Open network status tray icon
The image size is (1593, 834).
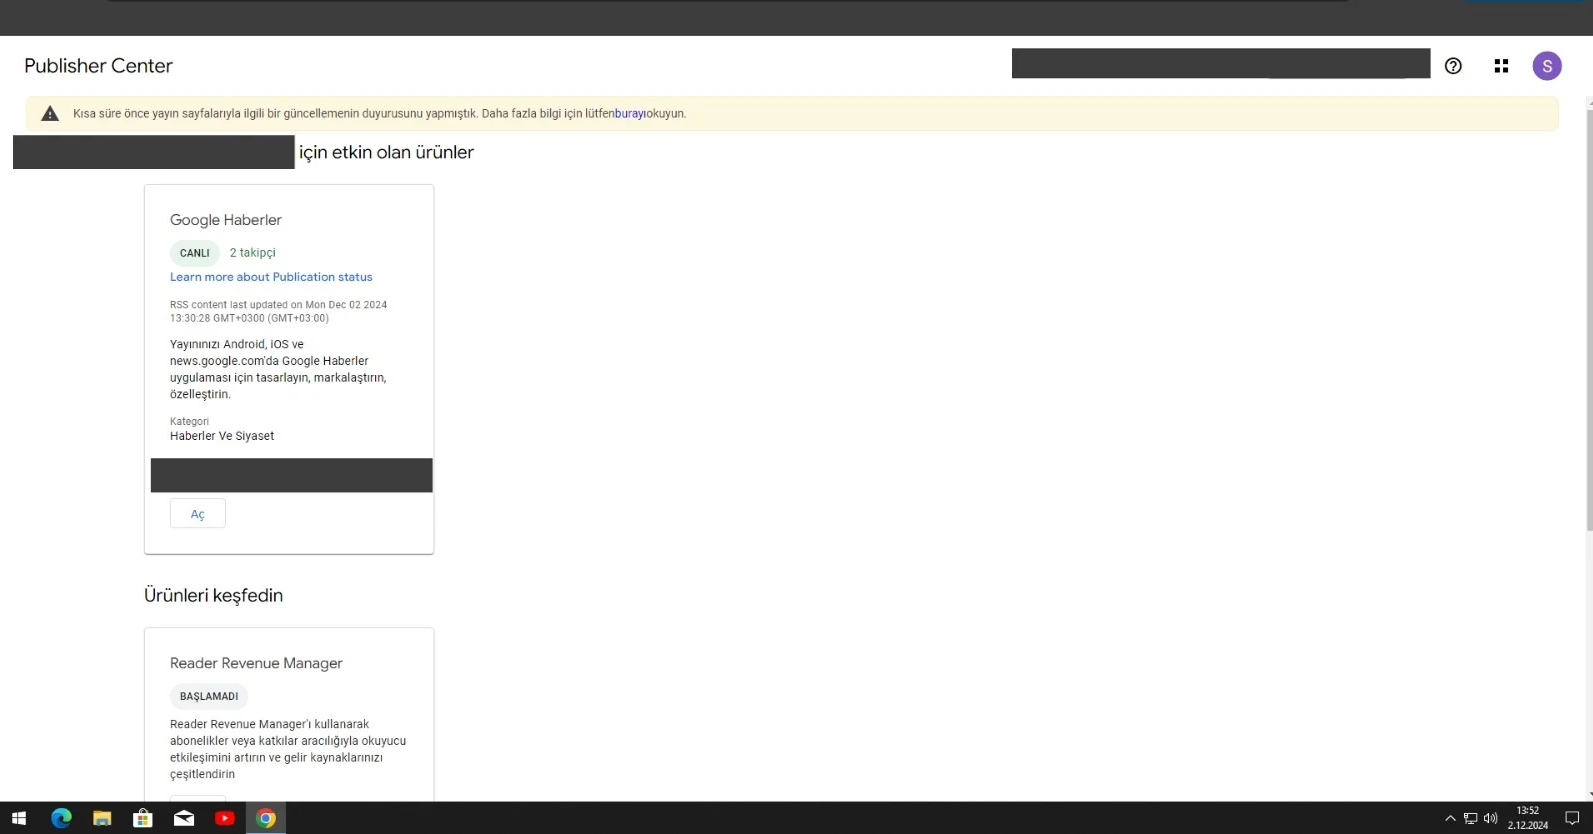1470,818
